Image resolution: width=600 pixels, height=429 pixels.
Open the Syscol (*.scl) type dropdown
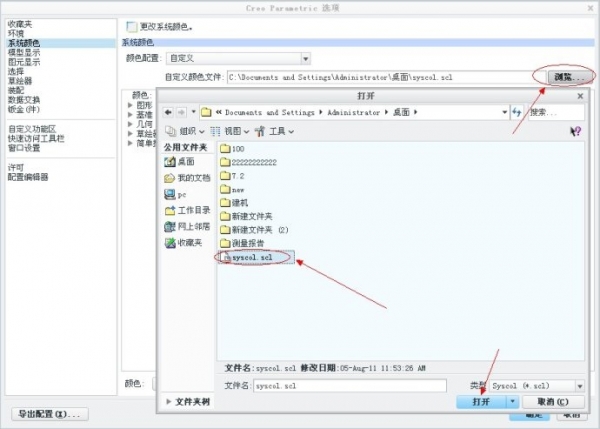(537, 386)
